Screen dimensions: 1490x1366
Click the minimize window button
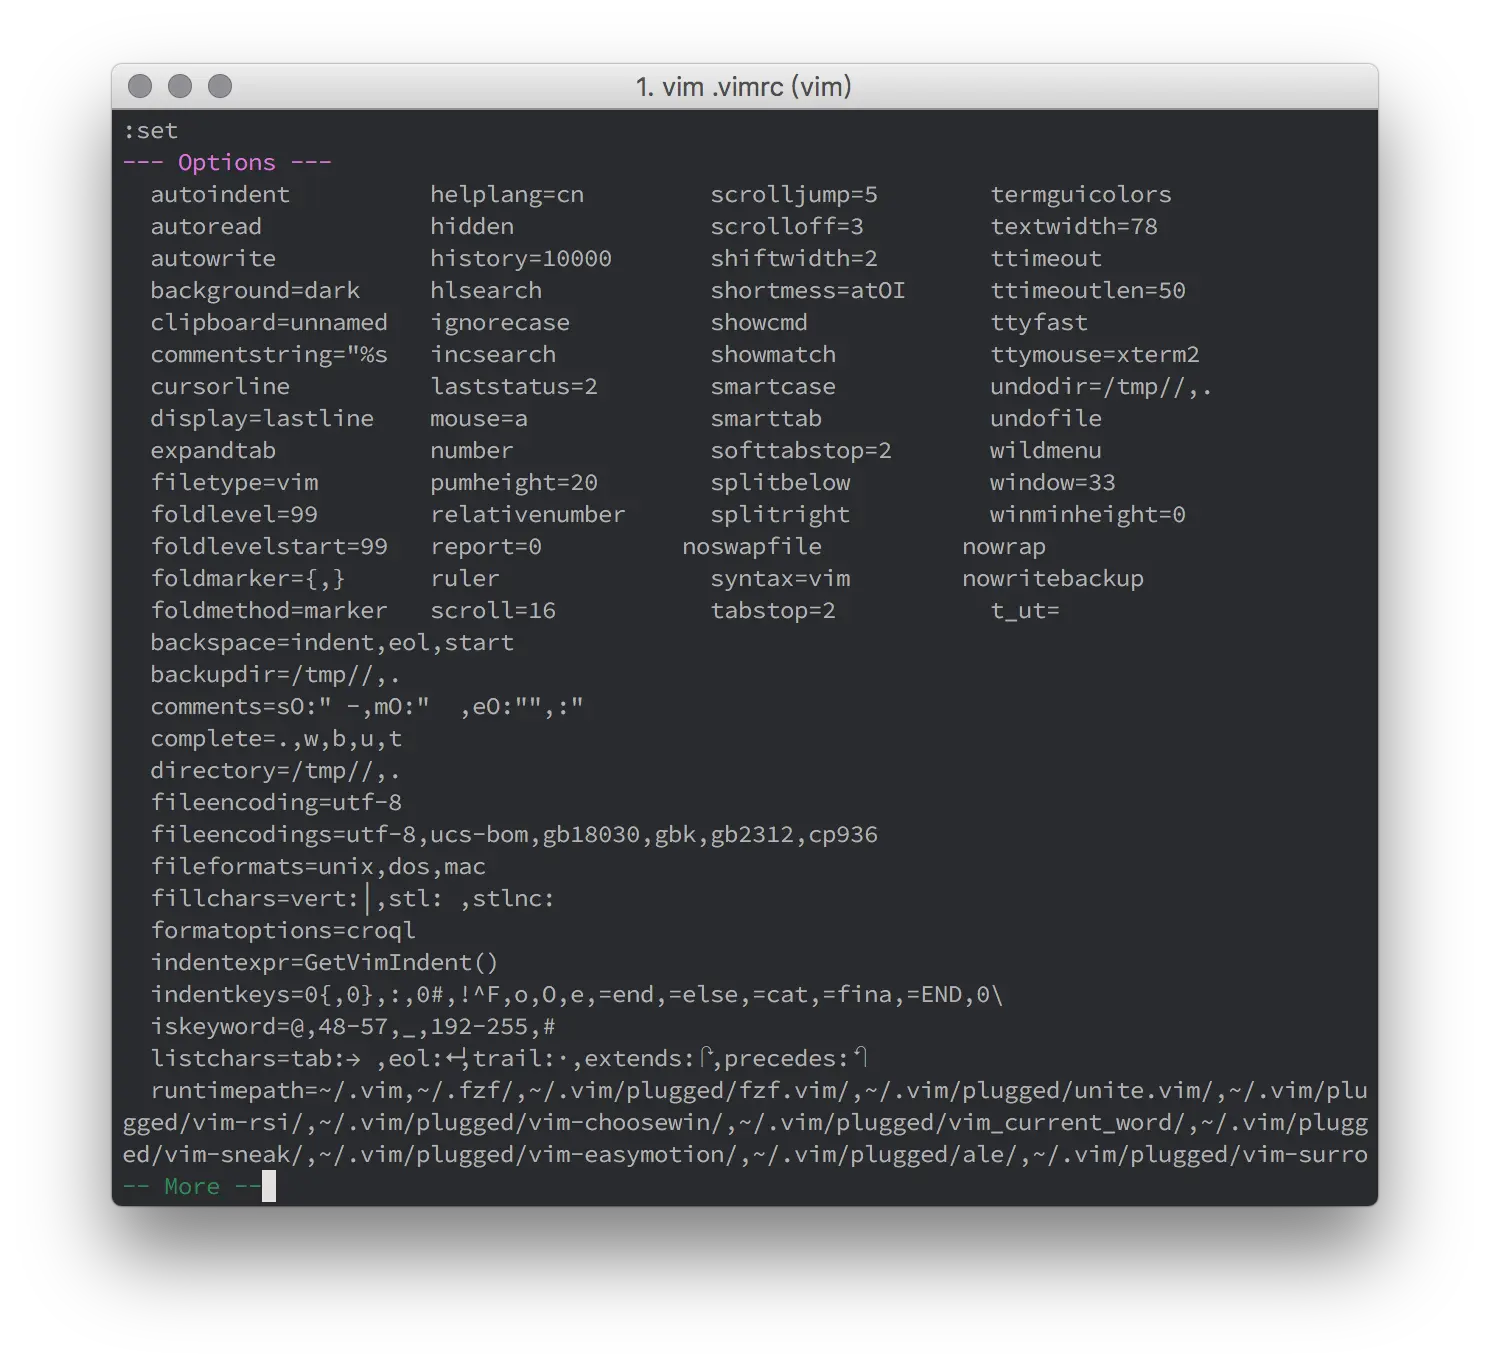pyautogui.click(x=180, y=86)
